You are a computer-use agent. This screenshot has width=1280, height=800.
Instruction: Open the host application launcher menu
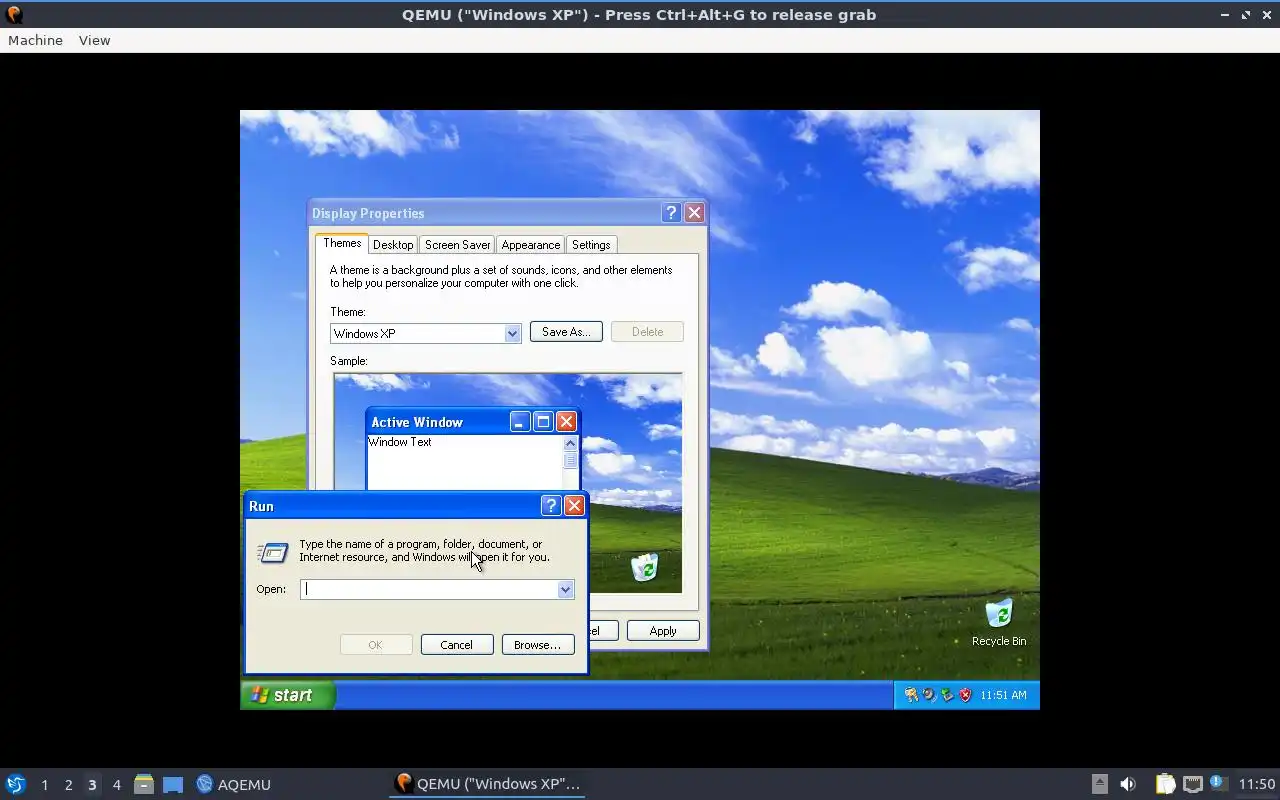[15, 784]
